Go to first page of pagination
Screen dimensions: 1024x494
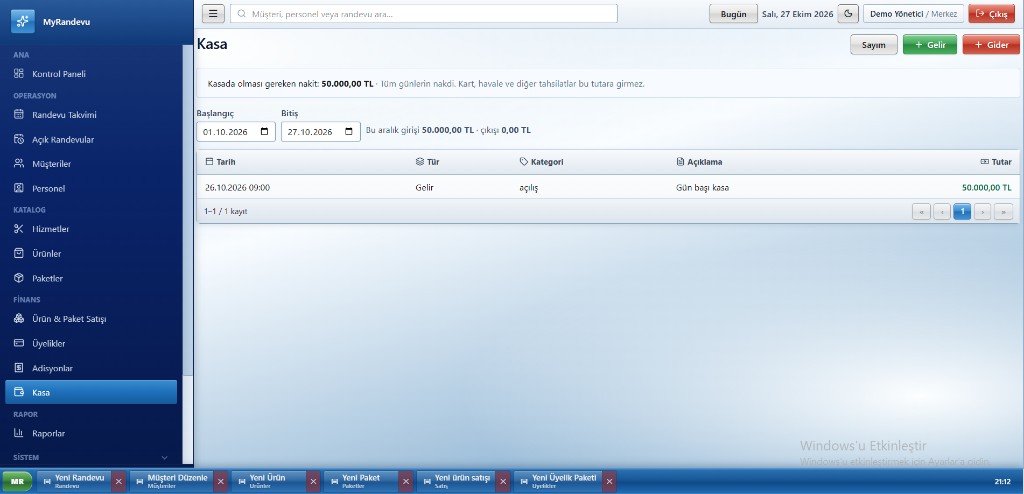tap(921, 211)
